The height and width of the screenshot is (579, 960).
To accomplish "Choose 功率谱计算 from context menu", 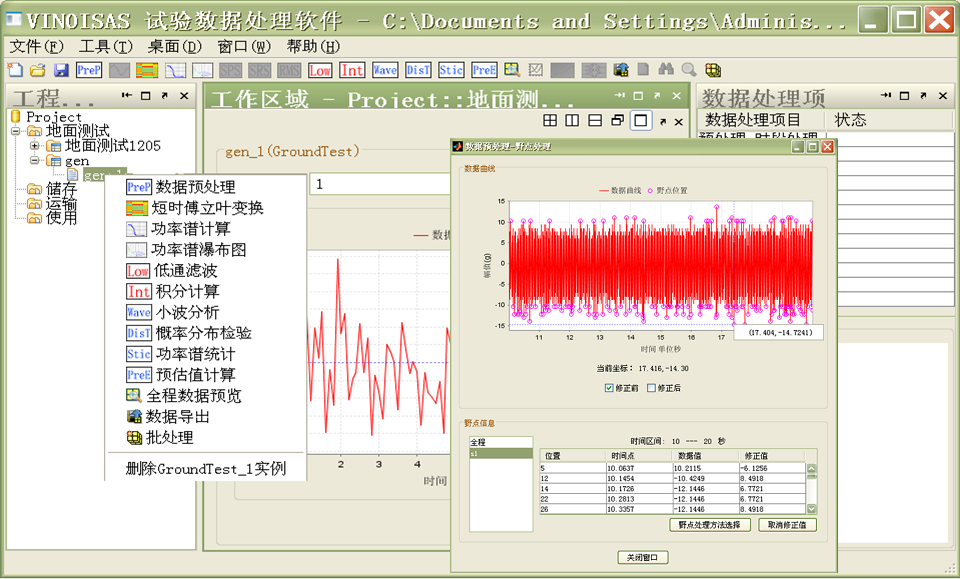I will pyautogui.click(x=205, y=229).
